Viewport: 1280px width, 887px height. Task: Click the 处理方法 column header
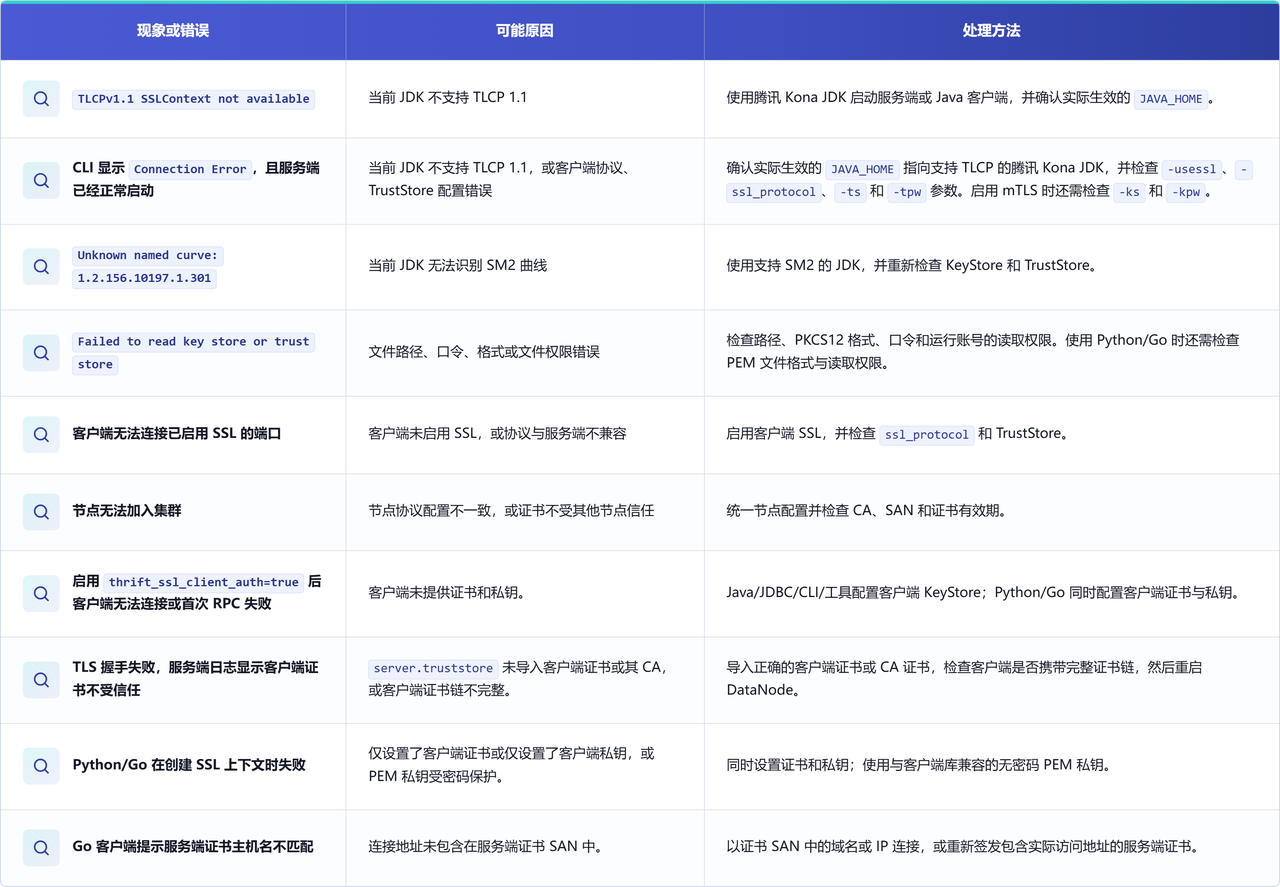[992, 31]
